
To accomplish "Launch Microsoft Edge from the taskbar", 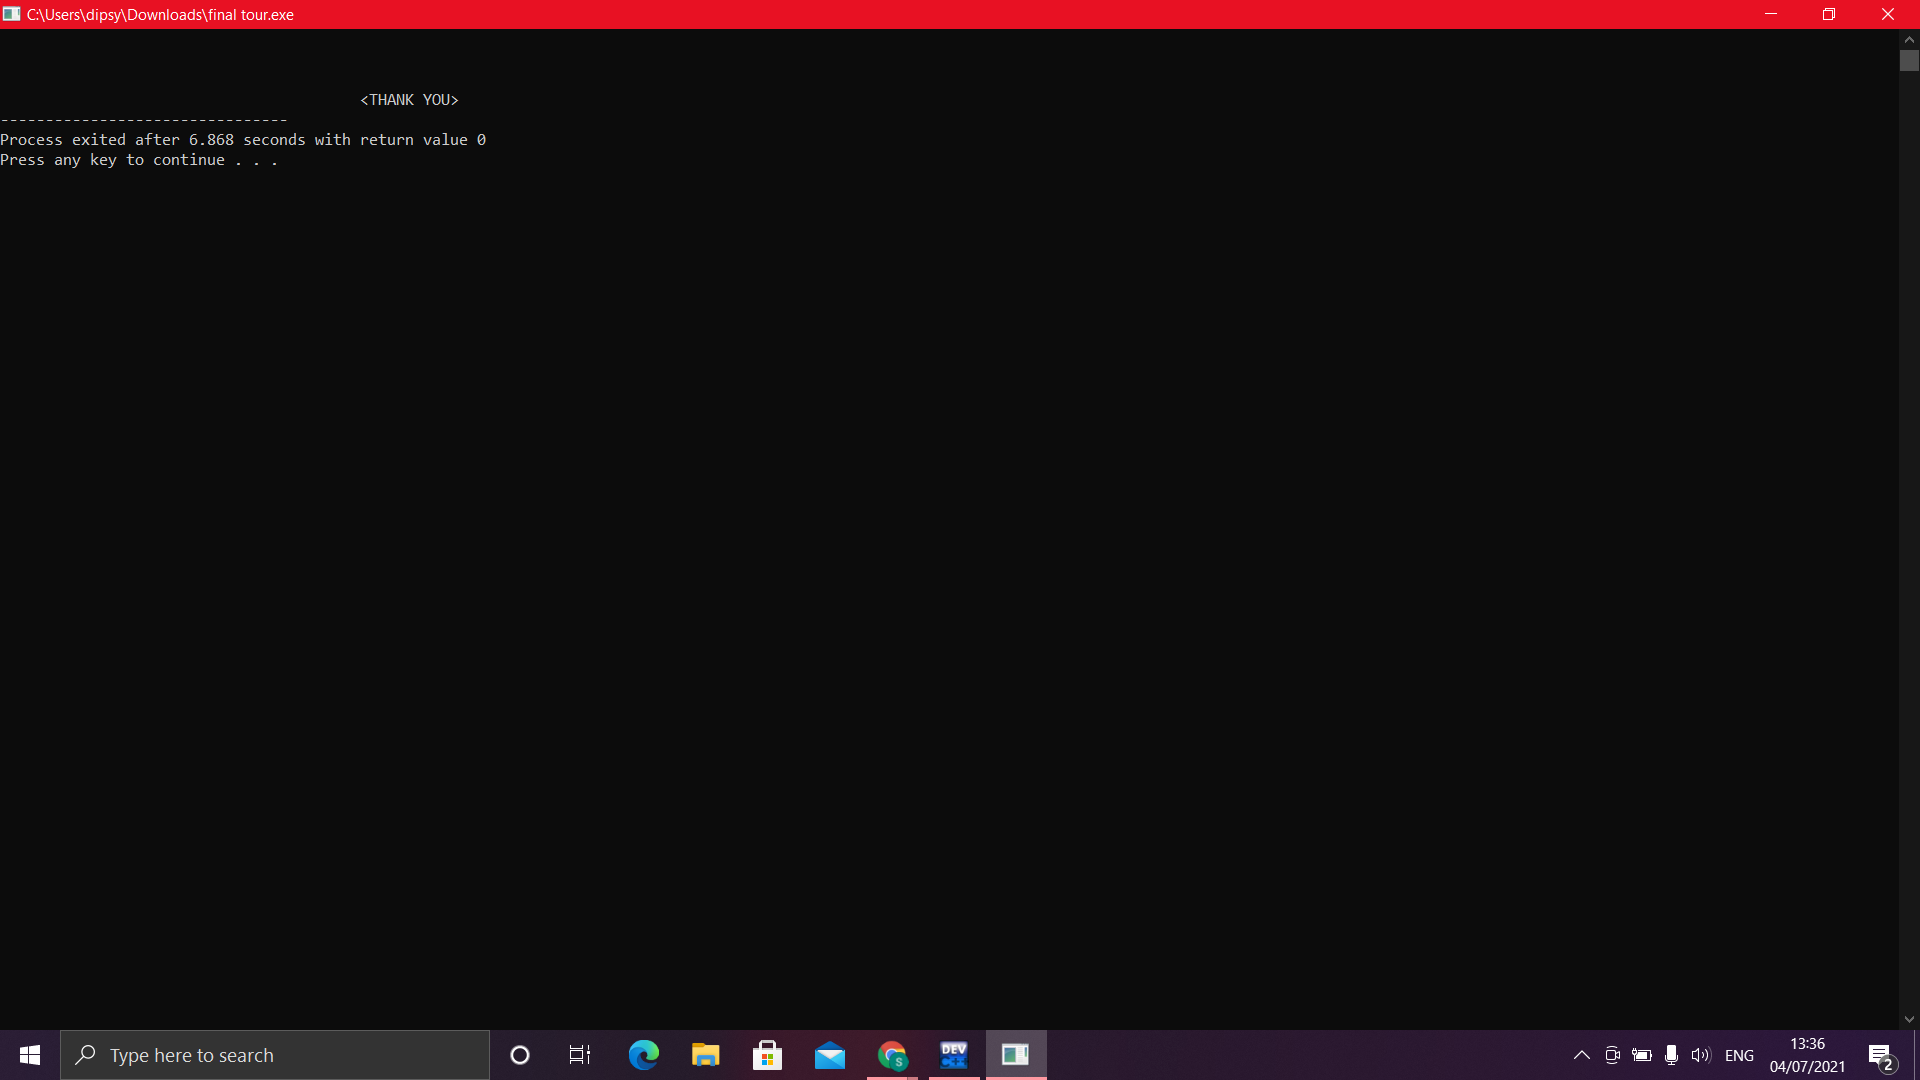I will pyautogui.click(x=643, y=1055).
